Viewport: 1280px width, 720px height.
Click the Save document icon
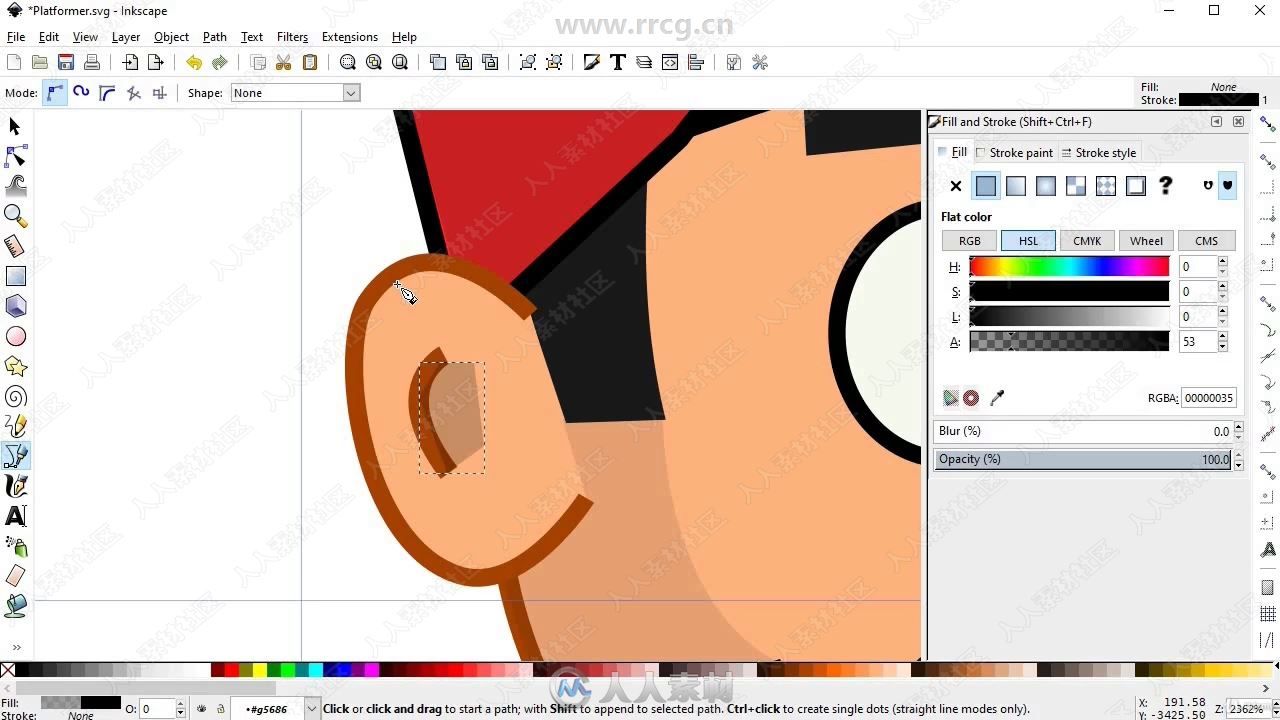[66, 62]
